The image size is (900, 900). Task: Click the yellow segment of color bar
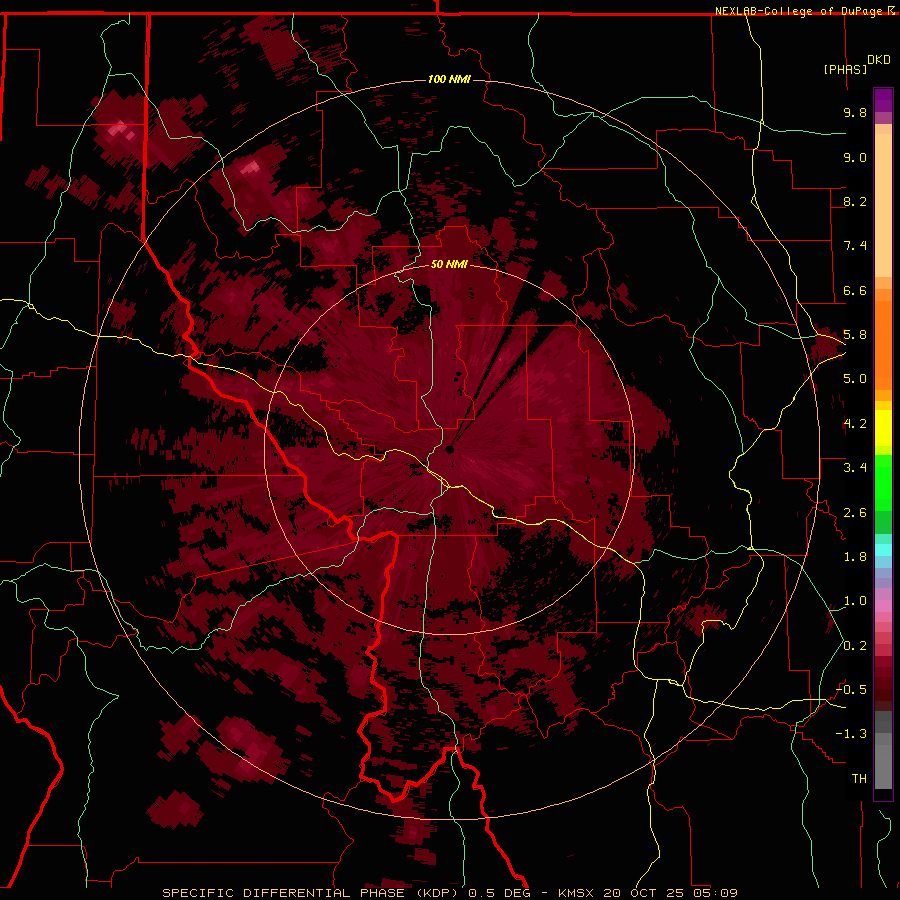click(x=883, y=428)
